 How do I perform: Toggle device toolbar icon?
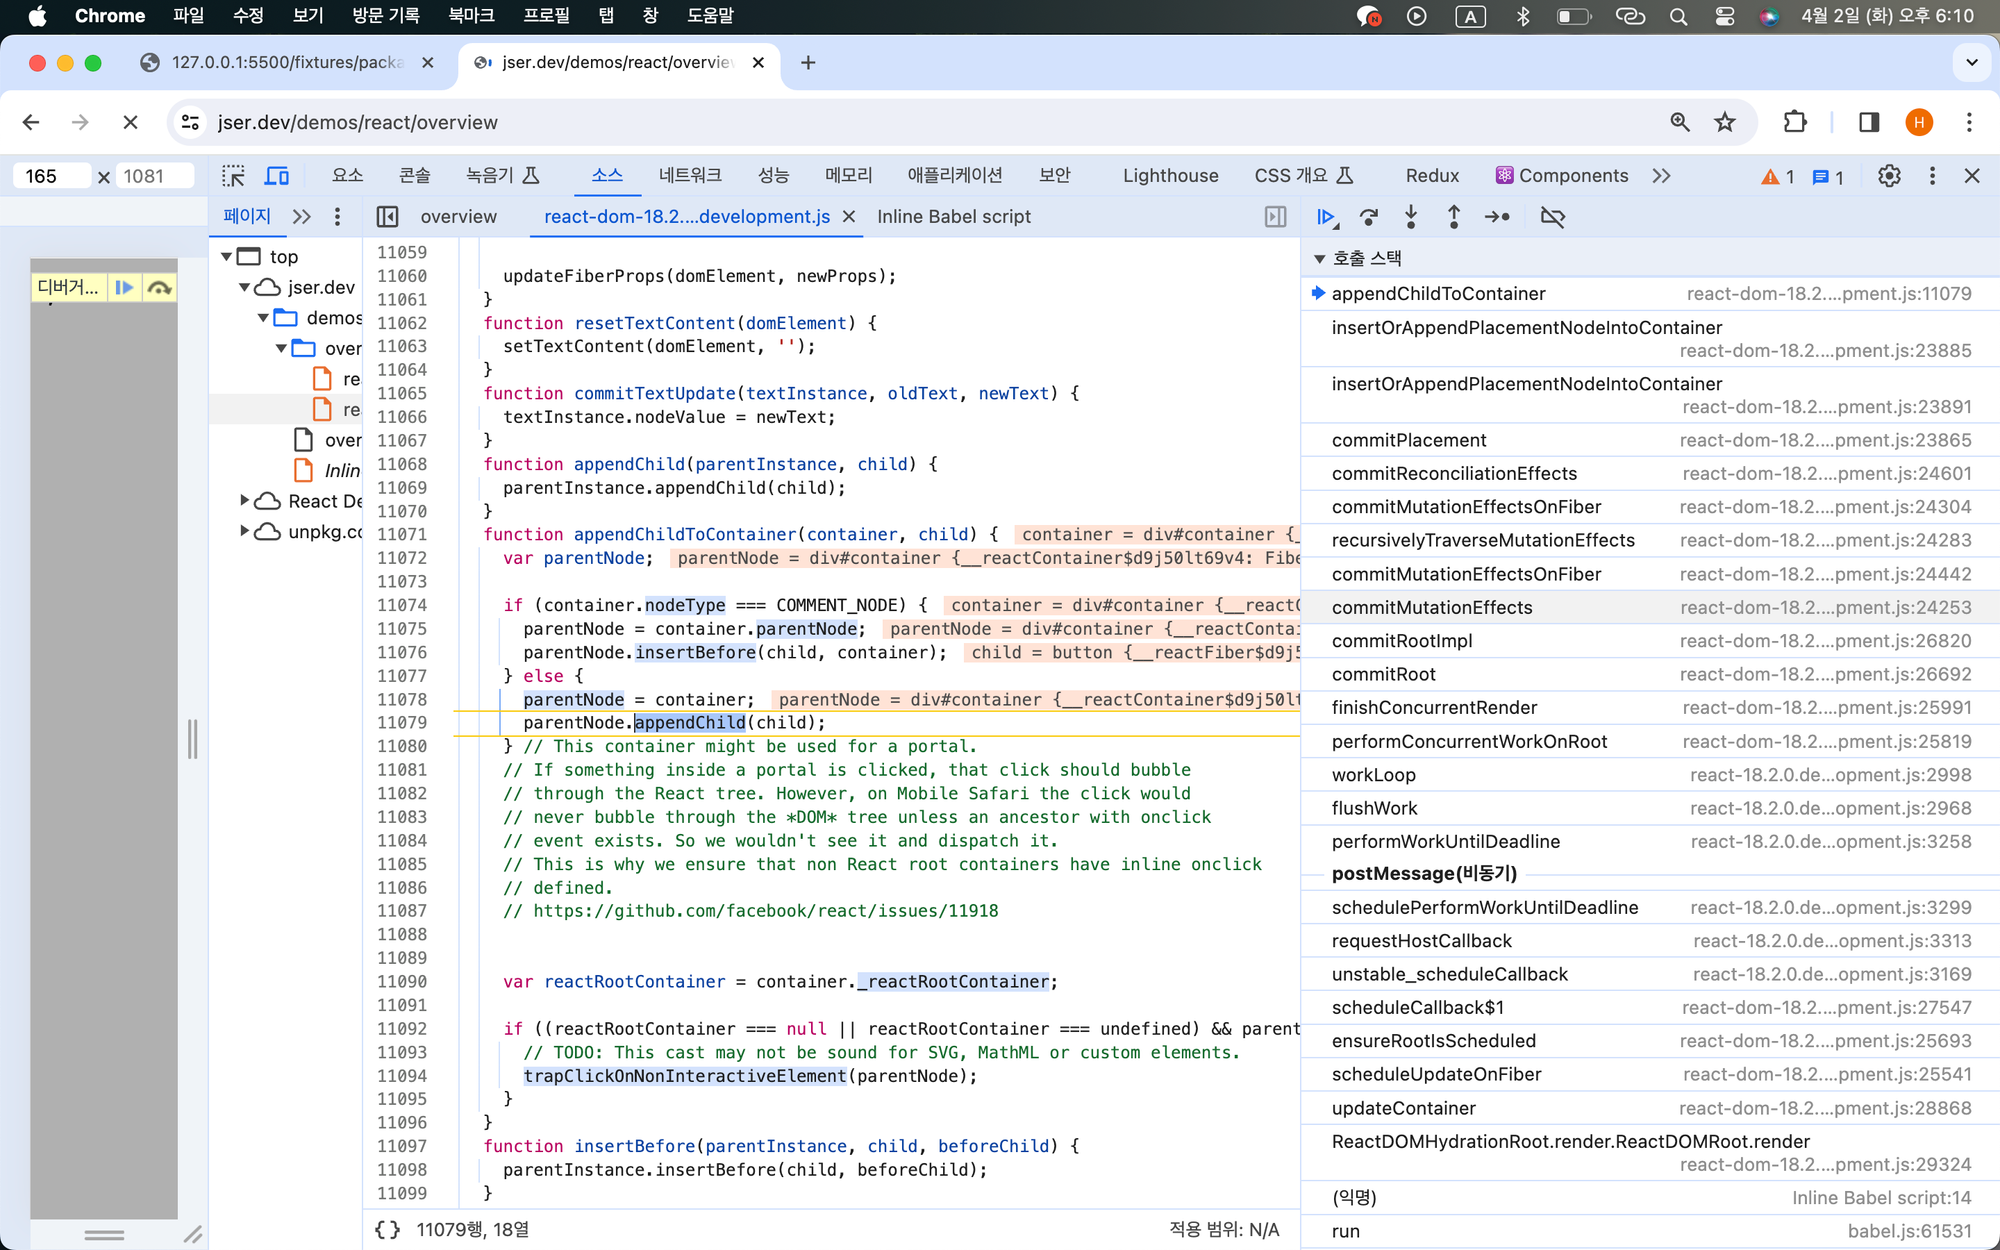tap(277, 176)
